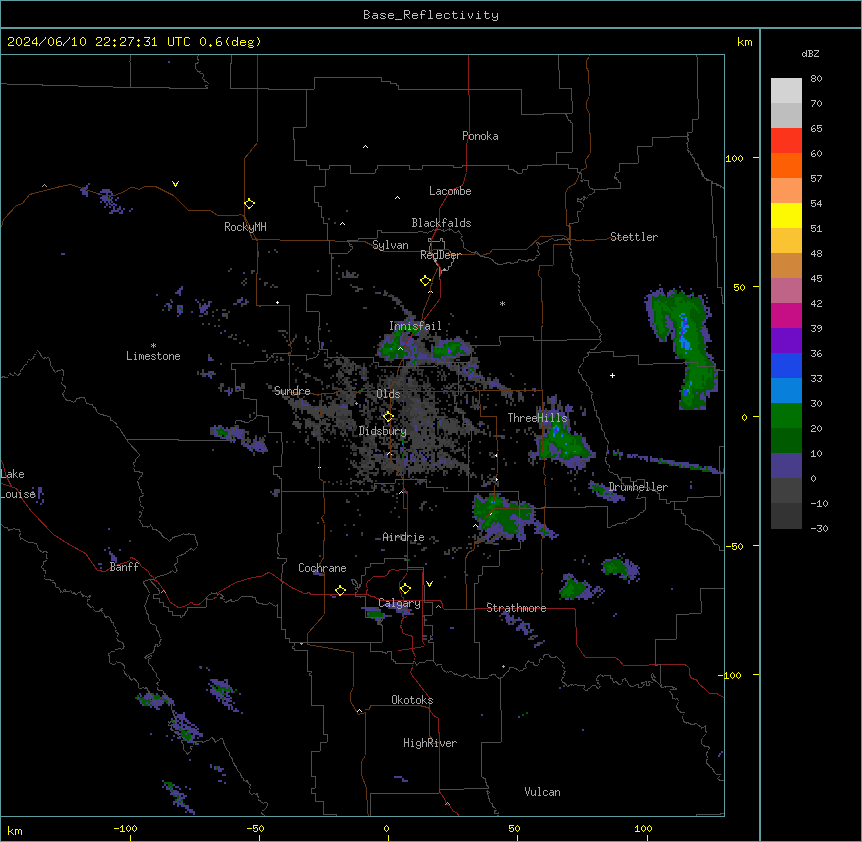Pick the magenta 42-39 dBZ legend swatch
The width and height of the screenshot is (862, 842).
(786, 315)
